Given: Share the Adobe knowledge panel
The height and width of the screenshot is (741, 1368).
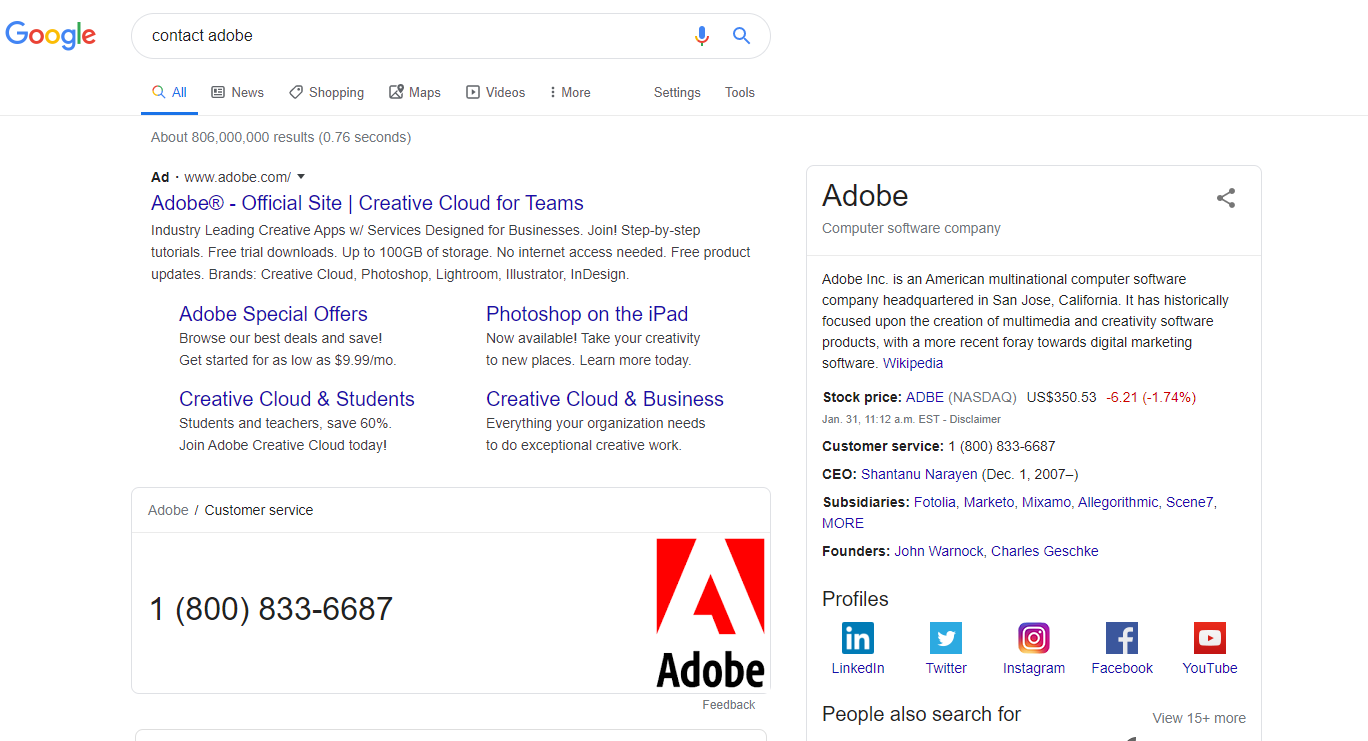Looking at the screenshot, I should pos(1226,198).
